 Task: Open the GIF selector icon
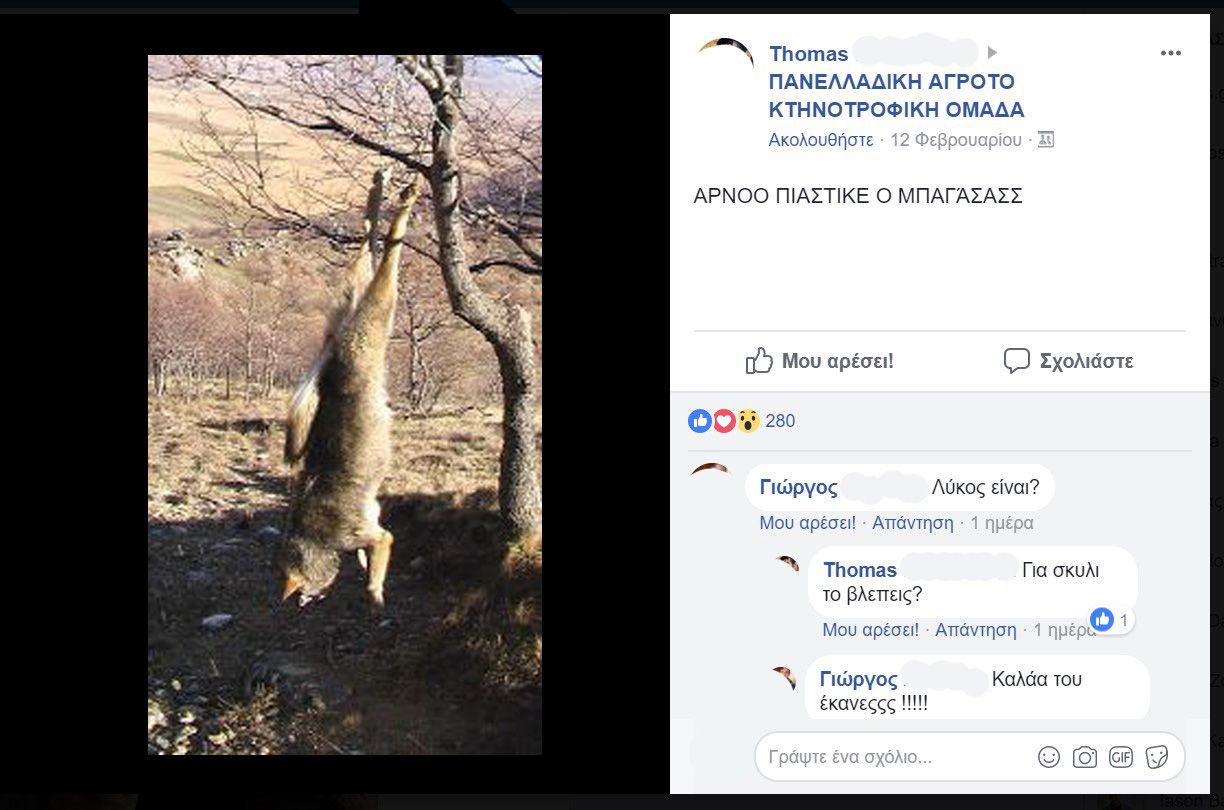tap(1121, 757)
